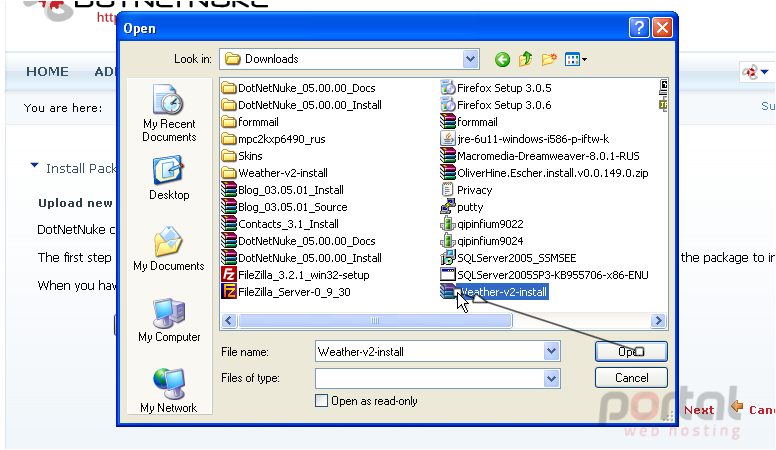Select the DotNetNuke_05.00.00_Install archive file
The width and height of the screenshot is (776, 450).
pyautogui.click(x=301, y=258)
